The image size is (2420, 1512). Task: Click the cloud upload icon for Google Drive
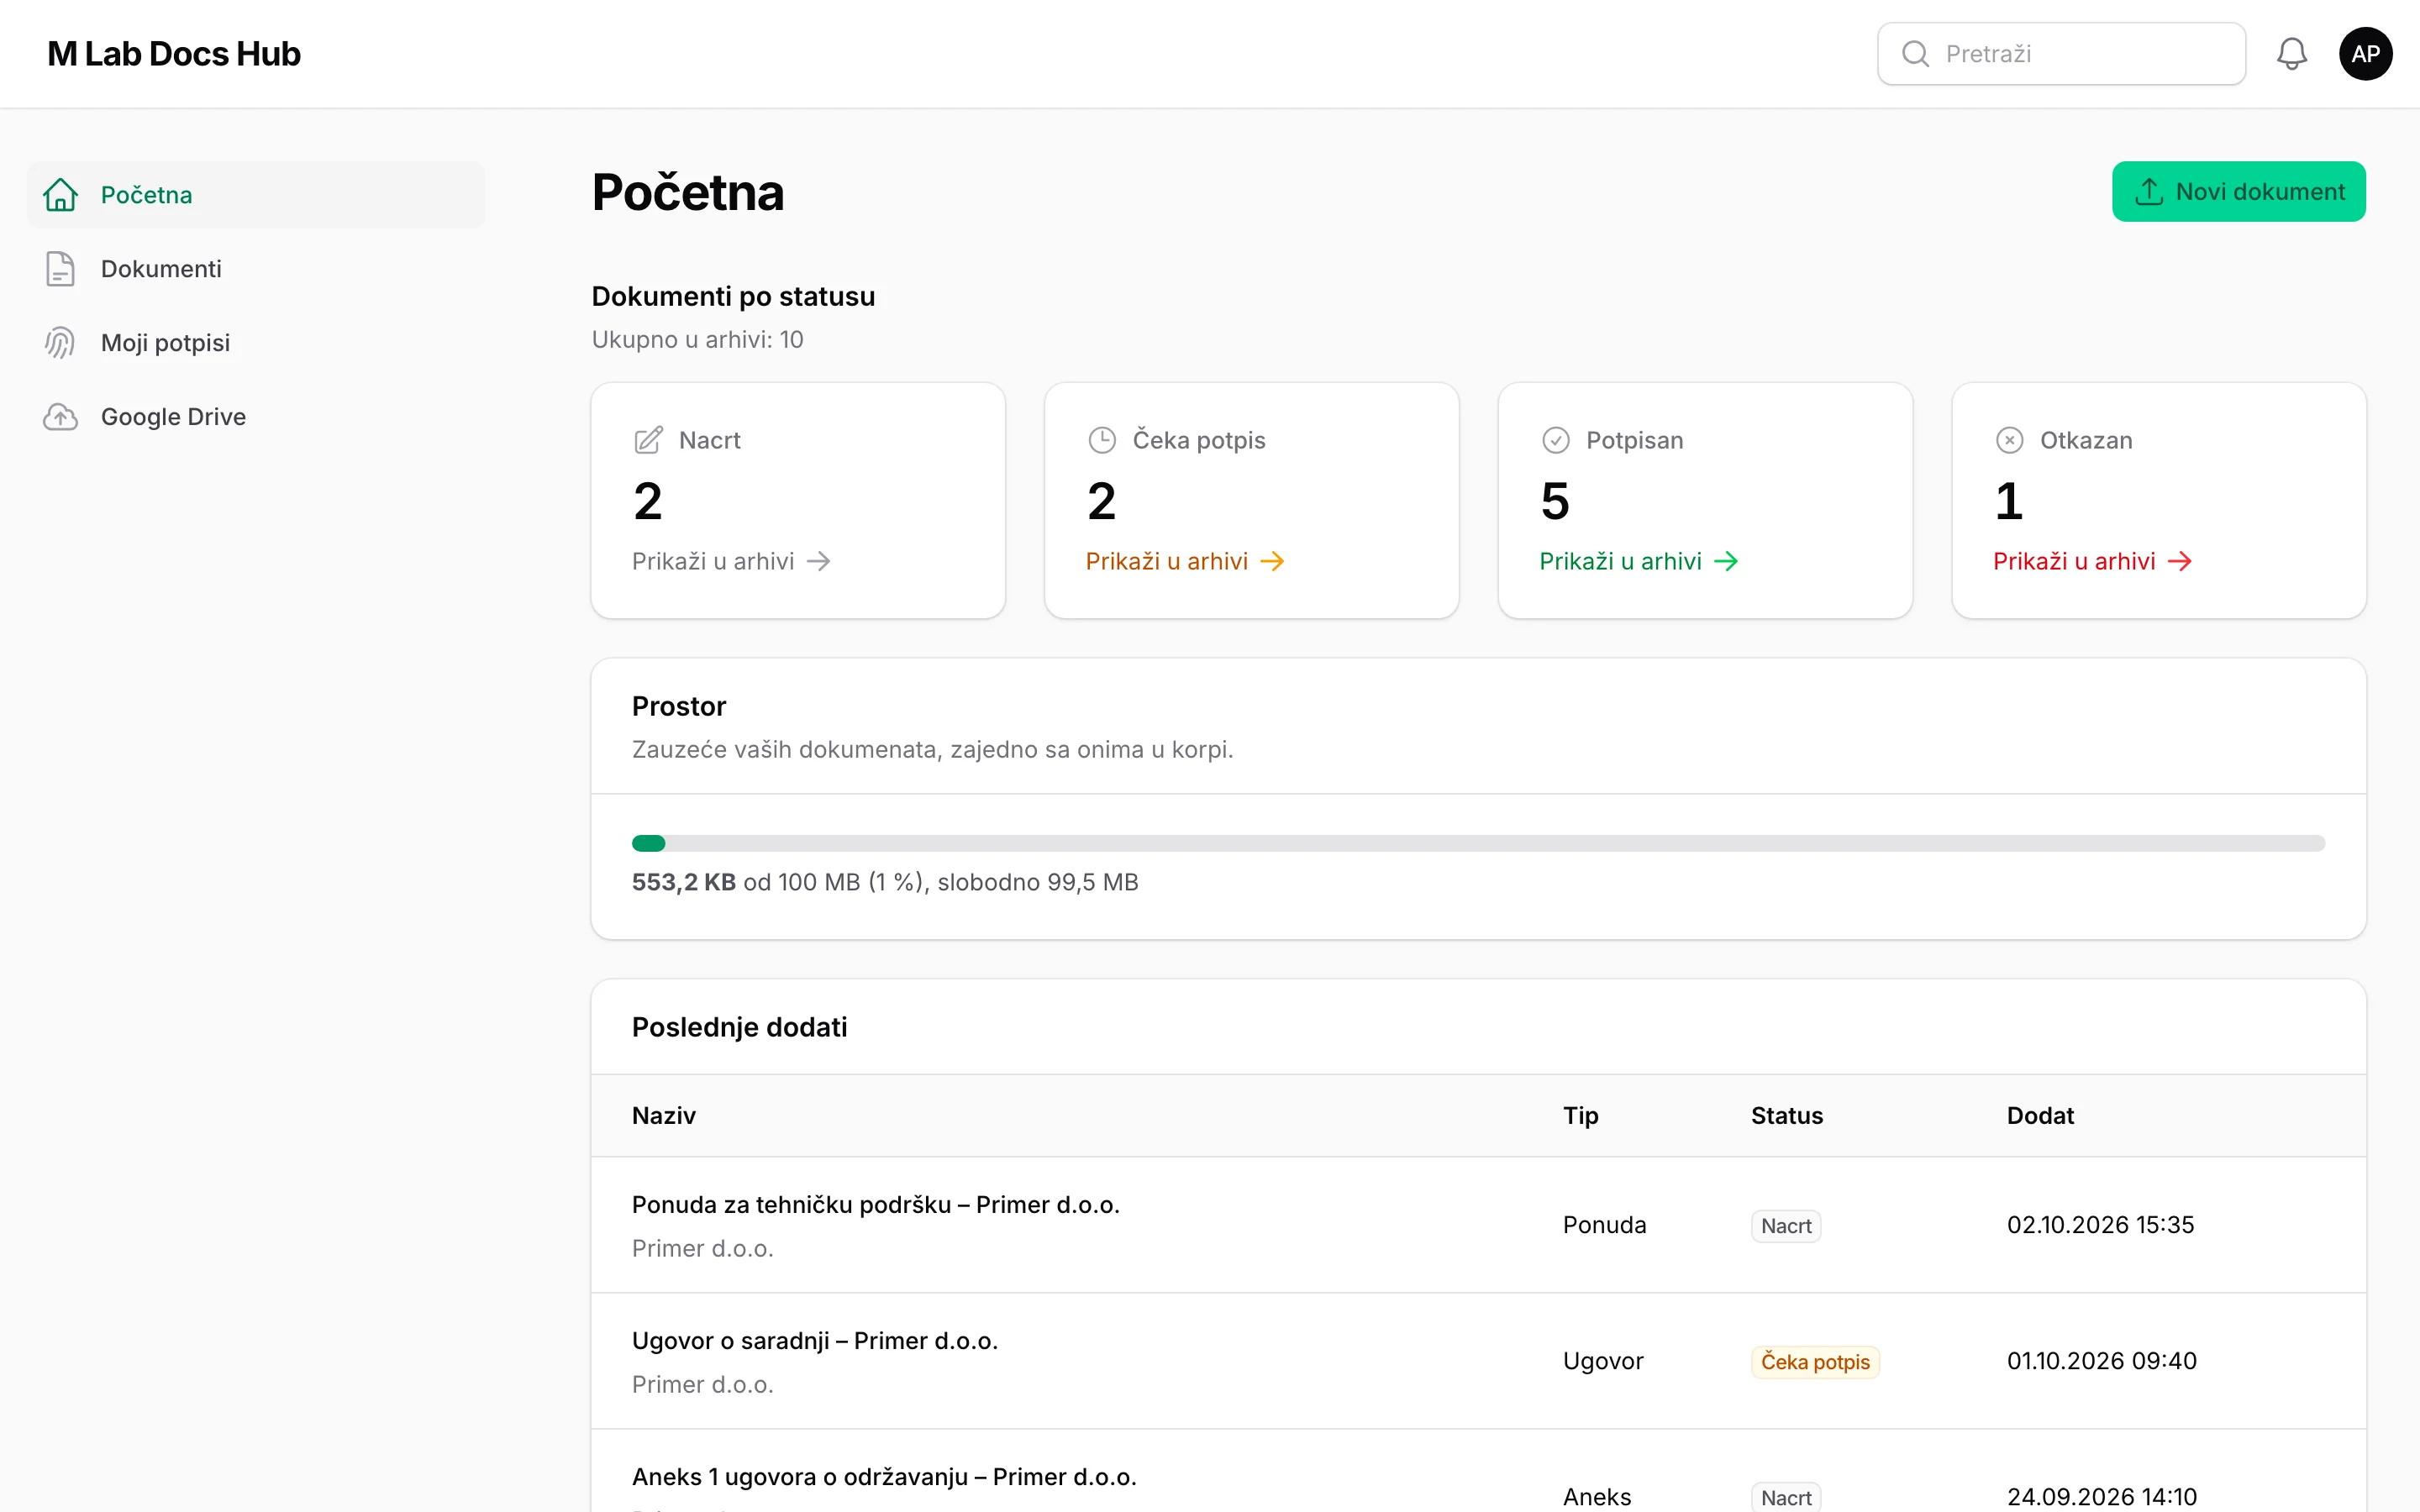tap(60, 416)
